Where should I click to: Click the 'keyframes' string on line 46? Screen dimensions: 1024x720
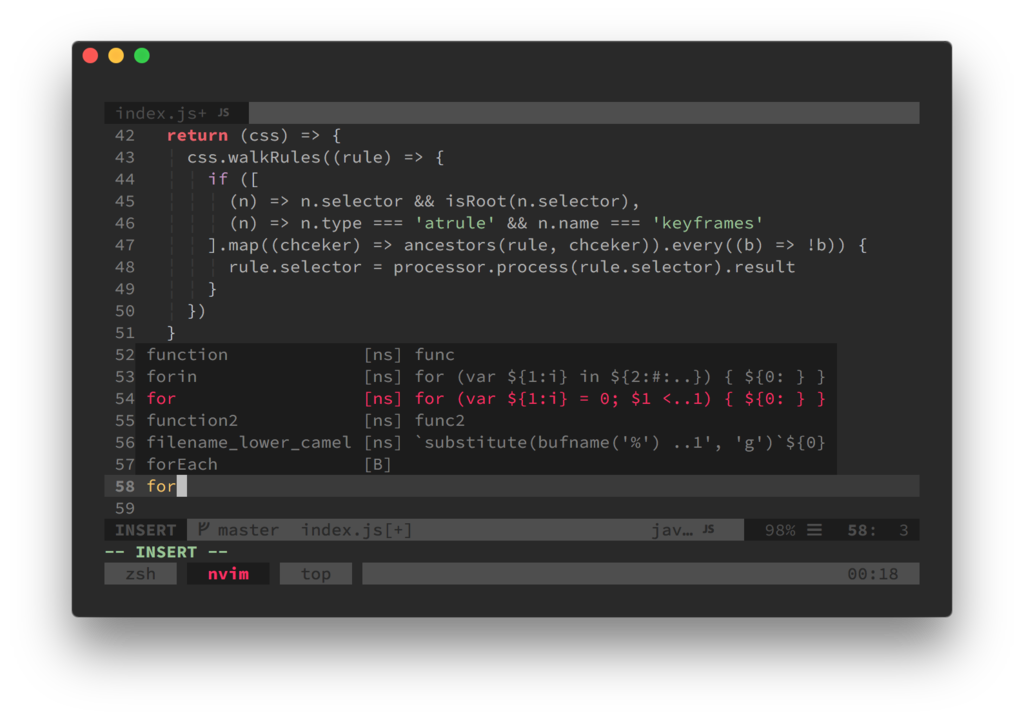(708, 223)
